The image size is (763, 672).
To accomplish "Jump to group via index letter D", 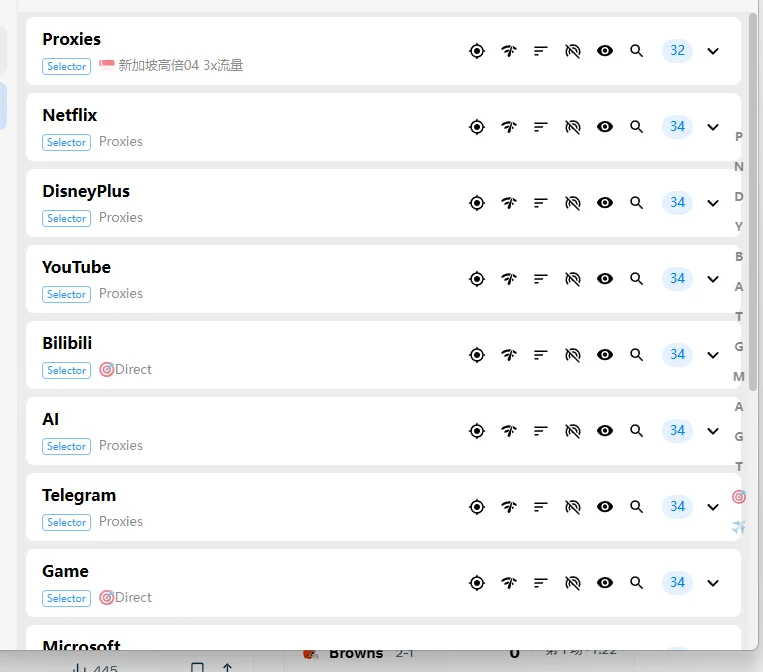I will point(739,197).
